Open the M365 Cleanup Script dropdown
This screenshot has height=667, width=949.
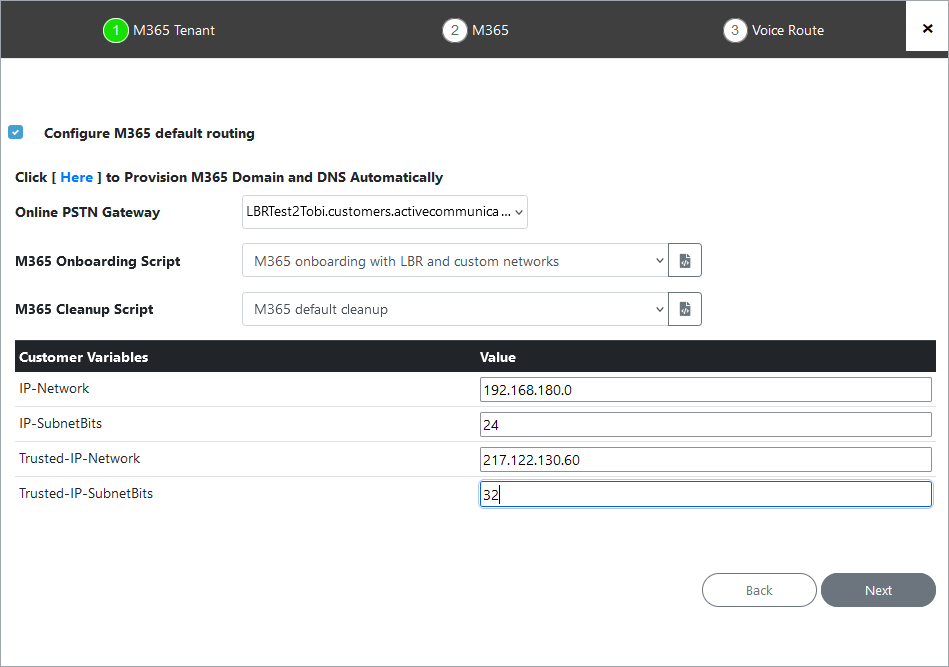455,309
